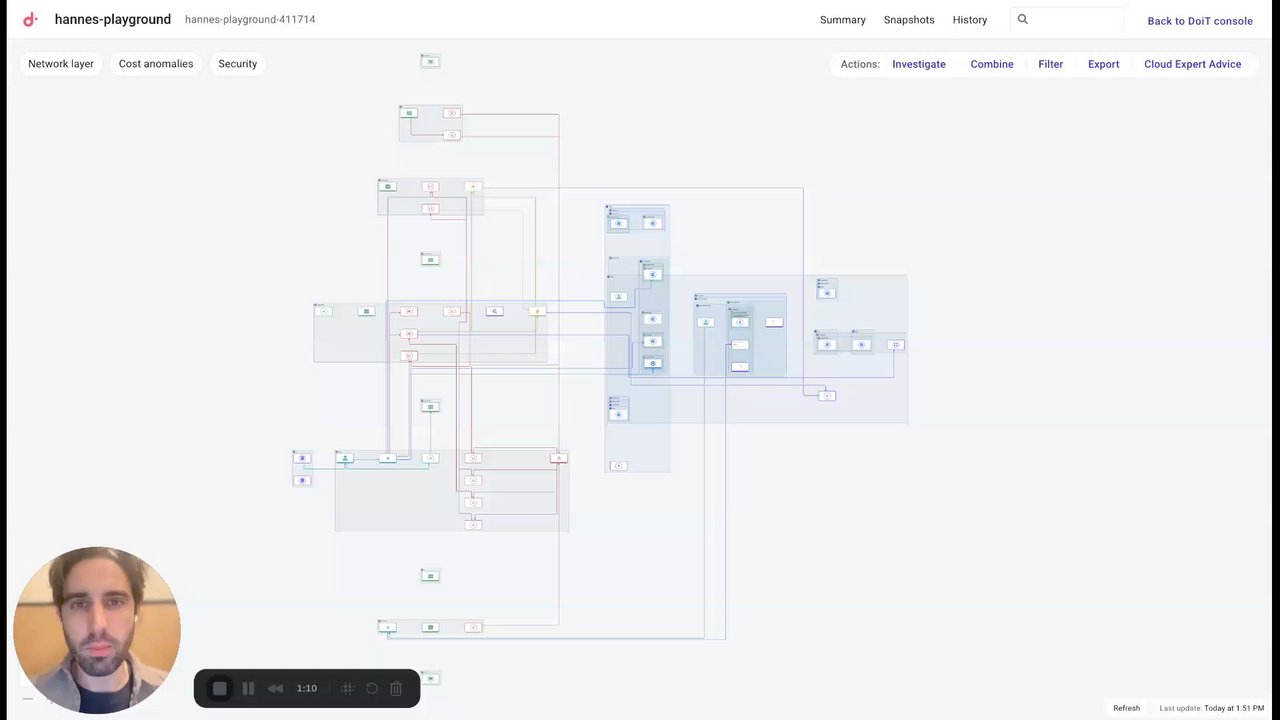
Task: Toggle the Cost anomalies chip
Action: coord(156,64)
